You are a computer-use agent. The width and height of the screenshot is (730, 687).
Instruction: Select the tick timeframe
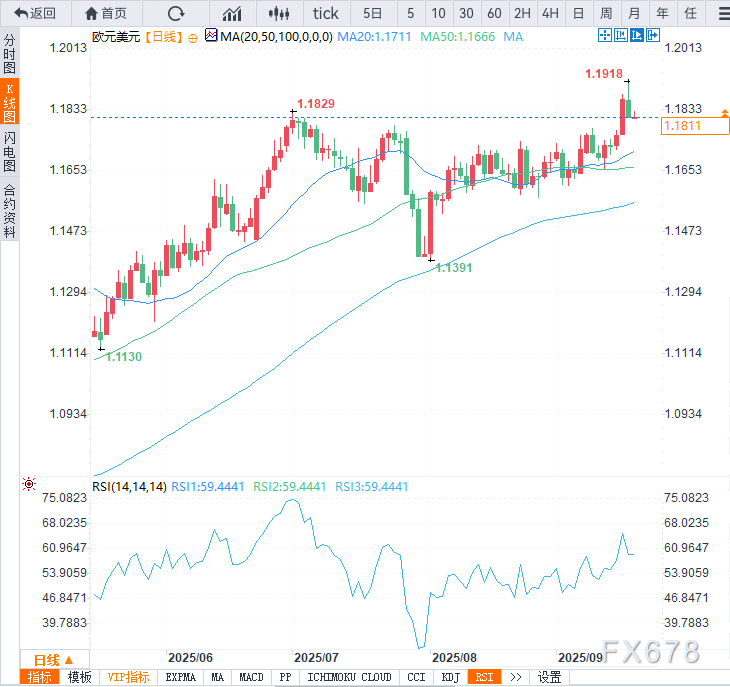326,13
